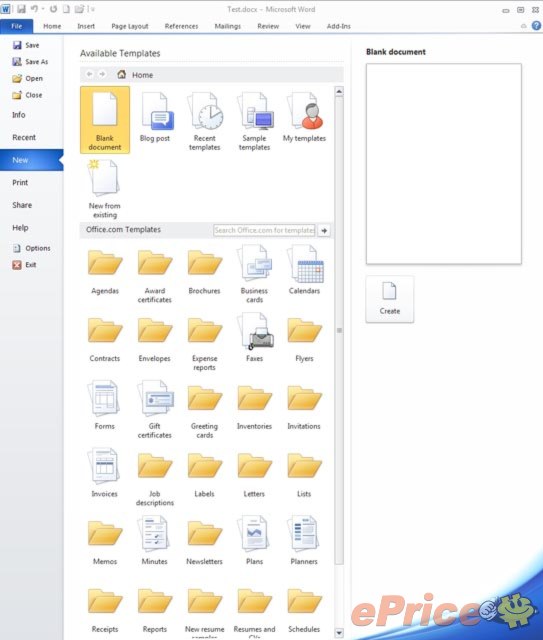The image size is (543, 640).
Task: Open the Plans templates
Action: tap(254, 541)
